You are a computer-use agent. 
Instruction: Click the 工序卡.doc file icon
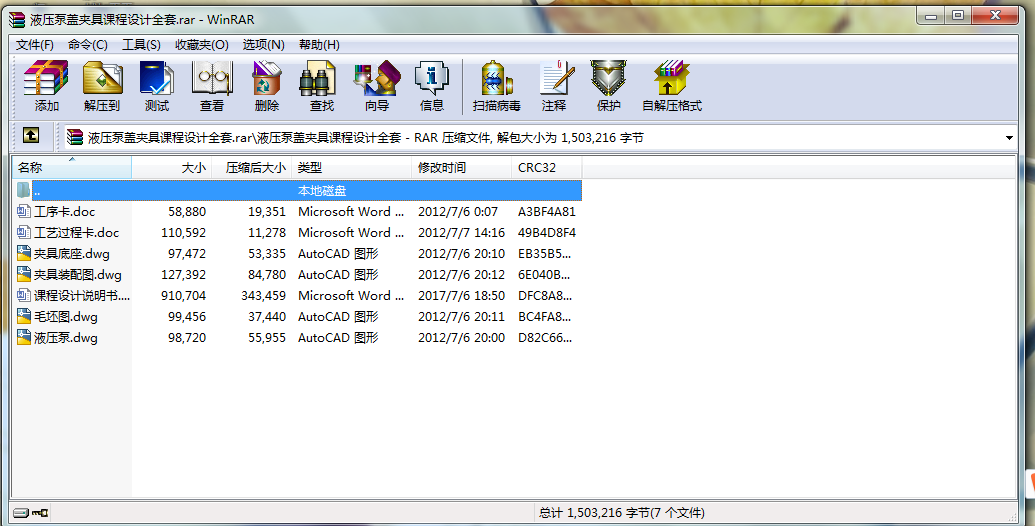(x=24, y=211)
